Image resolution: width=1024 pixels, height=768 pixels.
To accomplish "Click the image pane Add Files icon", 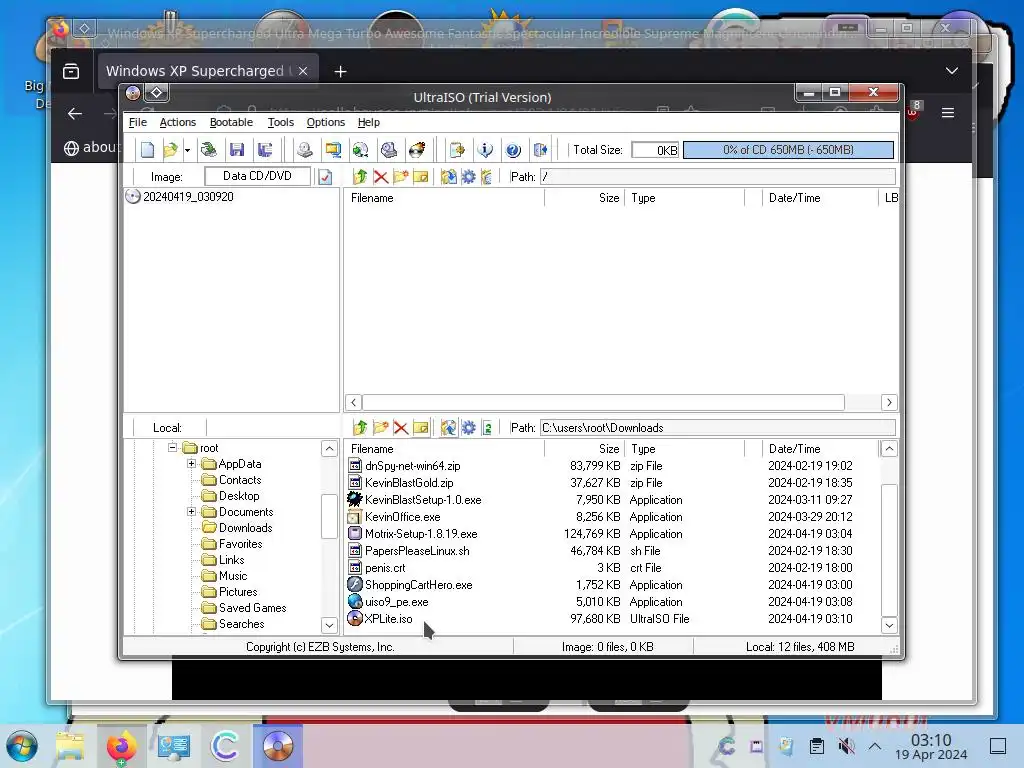I will tap(449, 177).
